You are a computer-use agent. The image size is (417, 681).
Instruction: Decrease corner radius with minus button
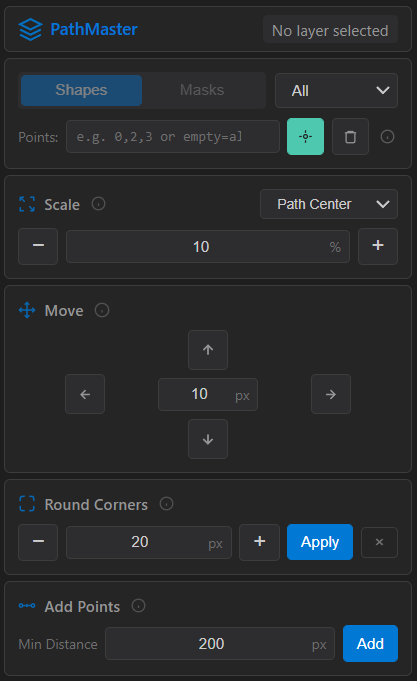coord(38,542)
